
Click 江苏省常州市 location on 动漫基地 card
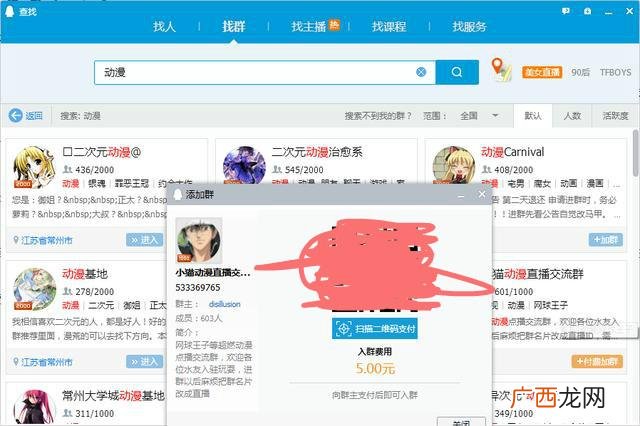pyautogui.click(x=43, y=362)
